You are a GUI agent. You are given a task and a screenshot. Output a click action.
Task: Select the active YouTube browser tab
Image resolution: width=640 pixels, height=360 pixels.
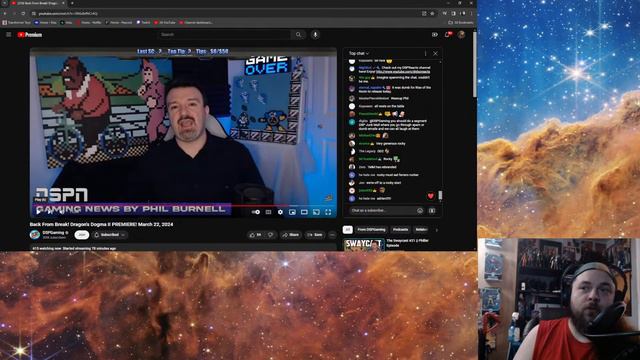pos(37,3)
